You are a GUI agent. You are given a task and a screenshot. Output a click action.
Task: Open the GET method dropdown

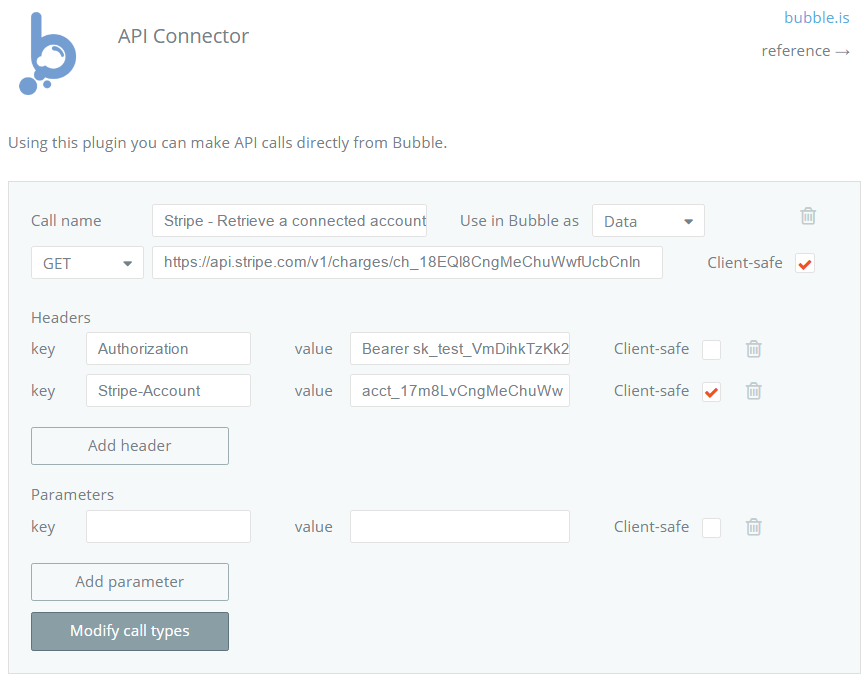pyautogui.click(x=87, y=262)
